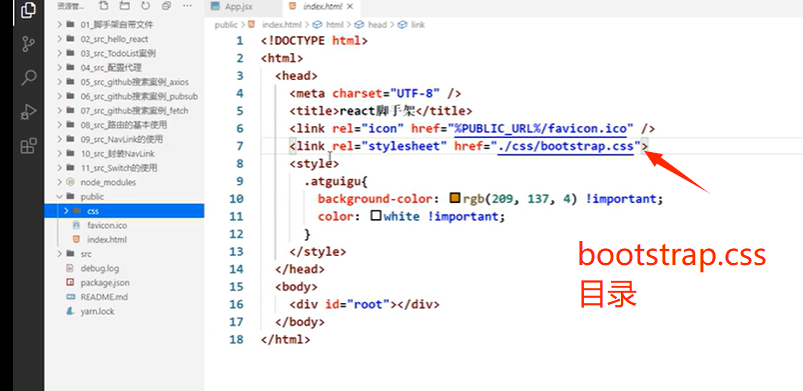Click the New Folder icon in explorer header
Viewport: 803px width, 391px height.
124,6
